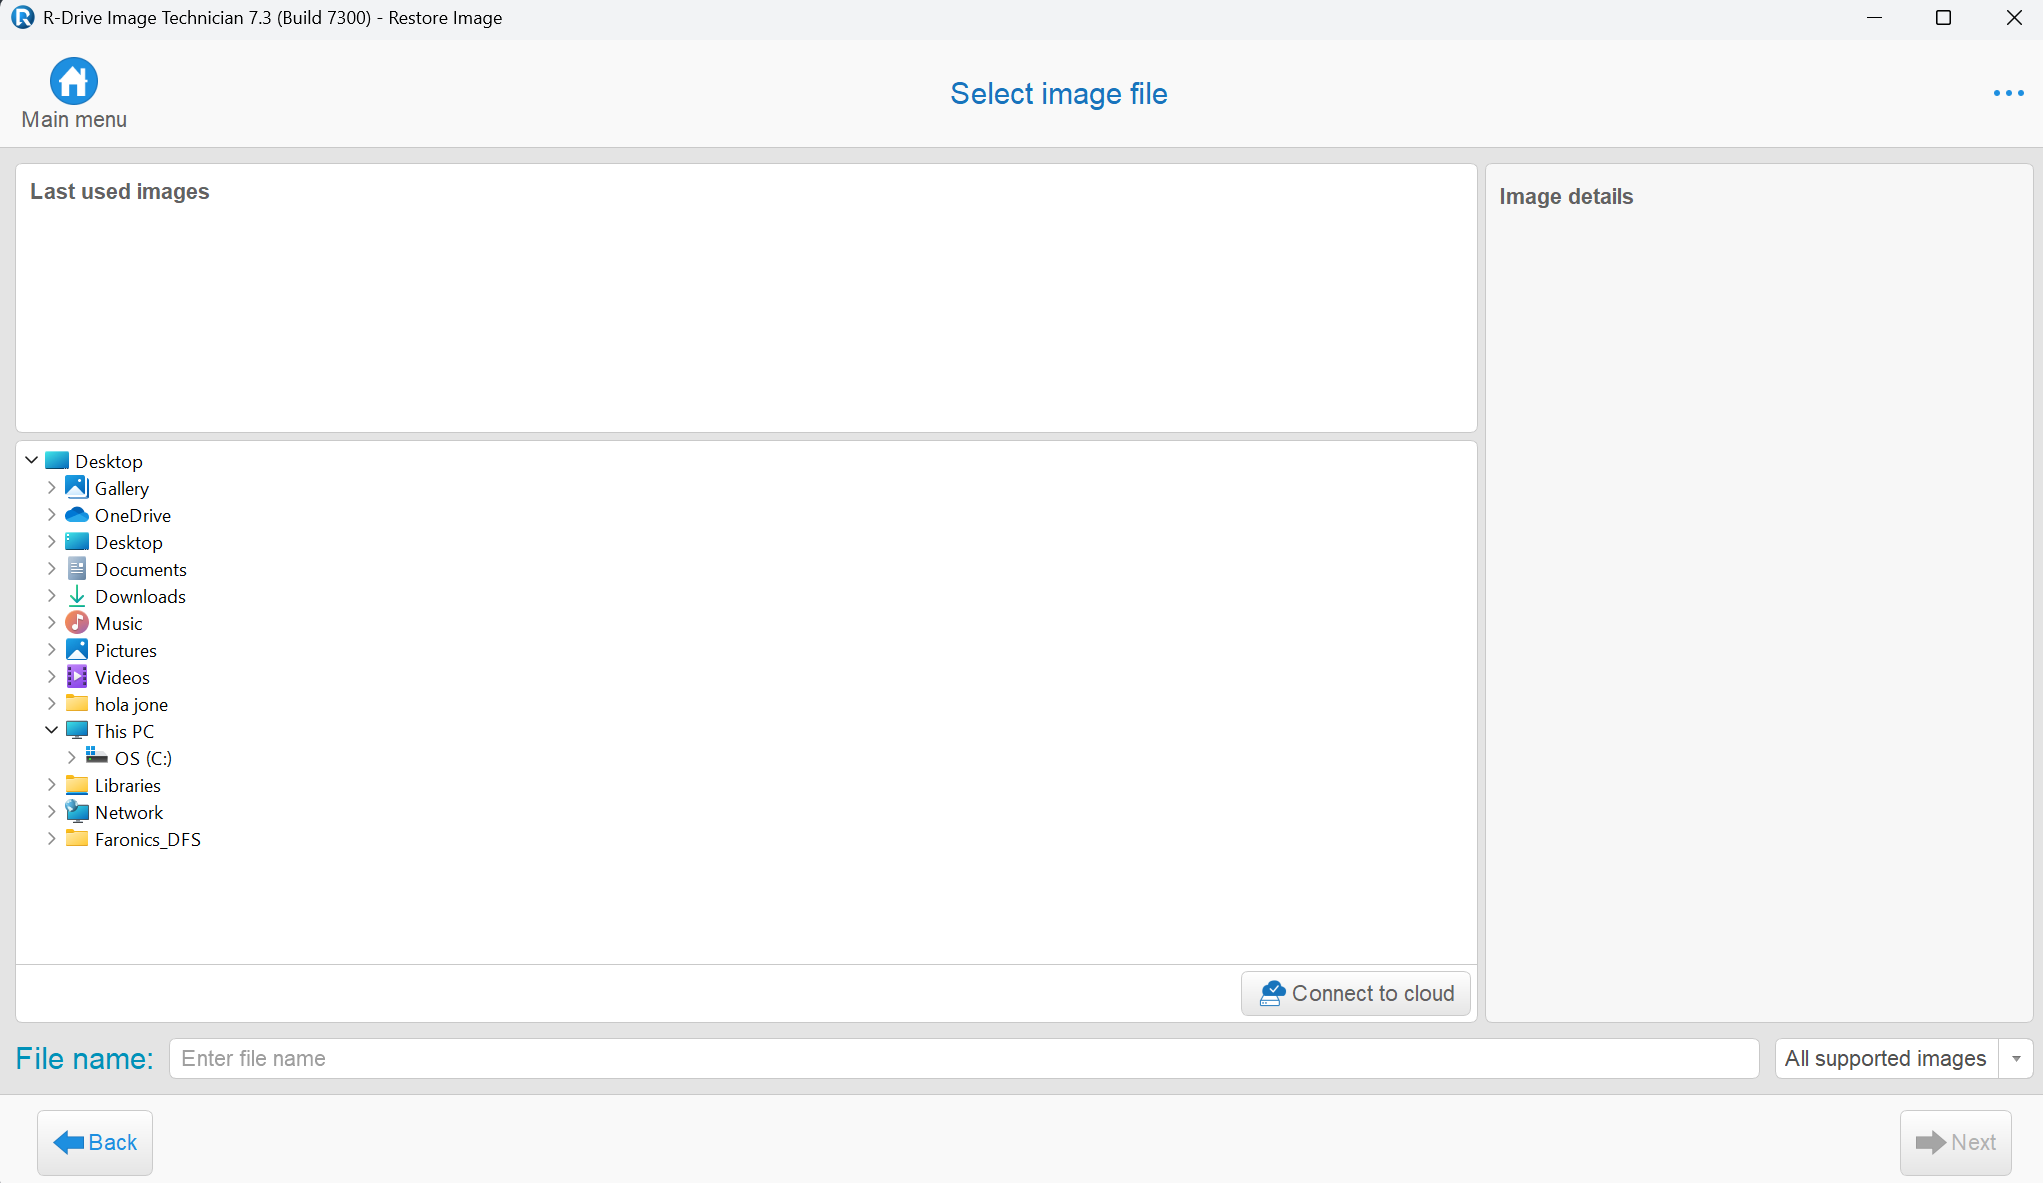Expand the Documents tree node

coord(52,569)
